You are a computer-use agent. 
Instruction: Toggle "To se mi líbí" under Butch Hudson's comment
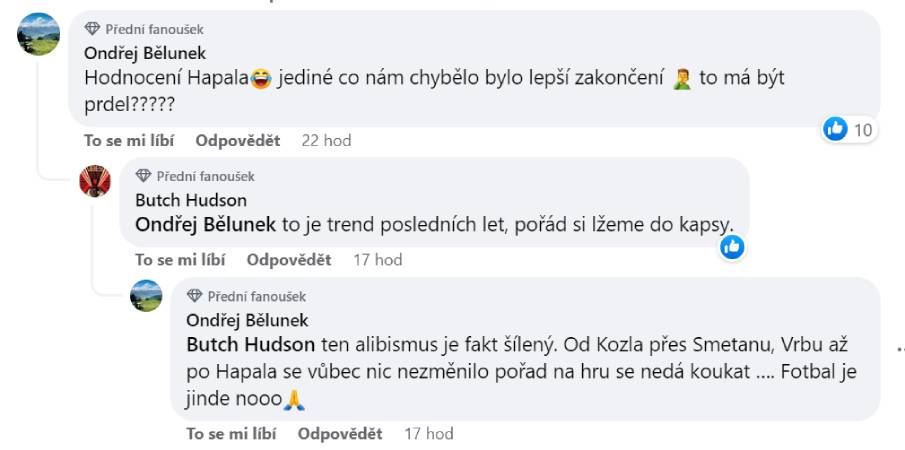coord(180,260)
